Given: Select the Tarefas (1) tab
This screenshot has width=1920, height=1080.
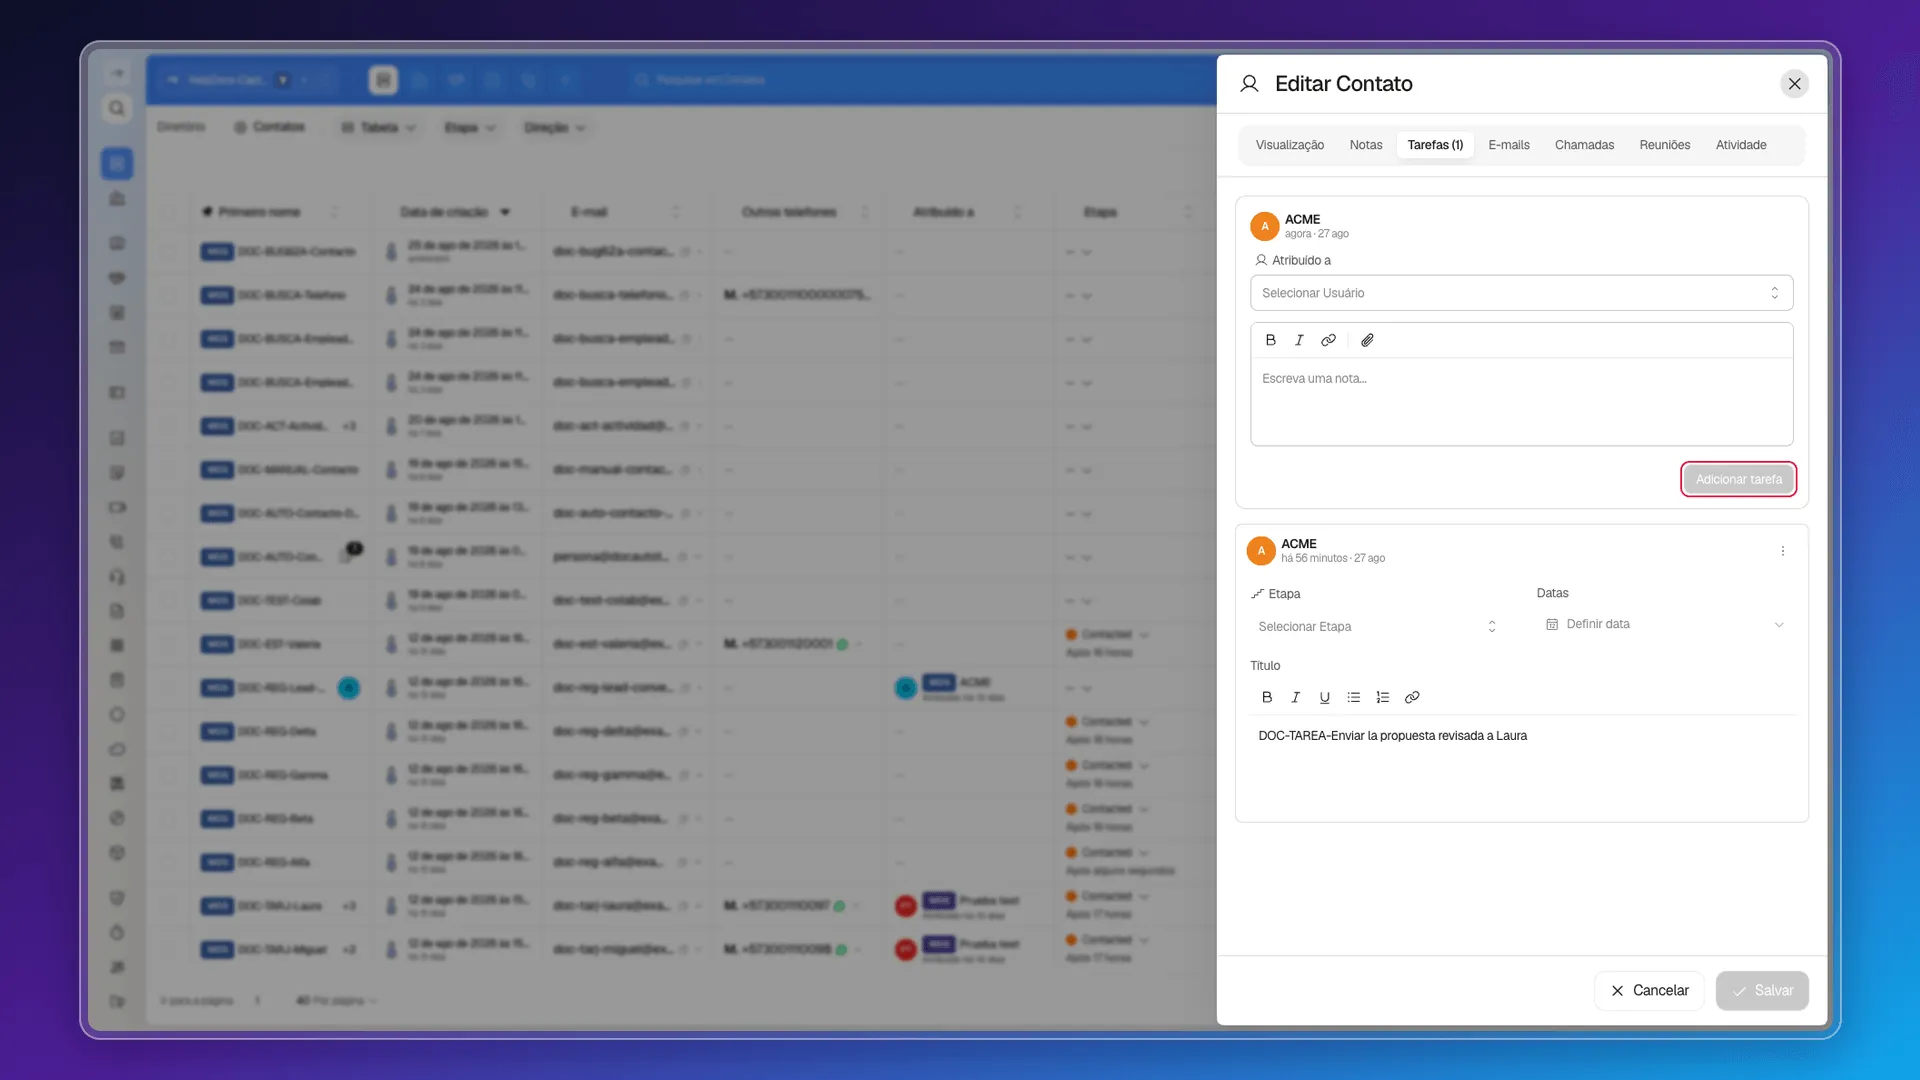Looking at the screenshot, I should tap(1435, 145).
